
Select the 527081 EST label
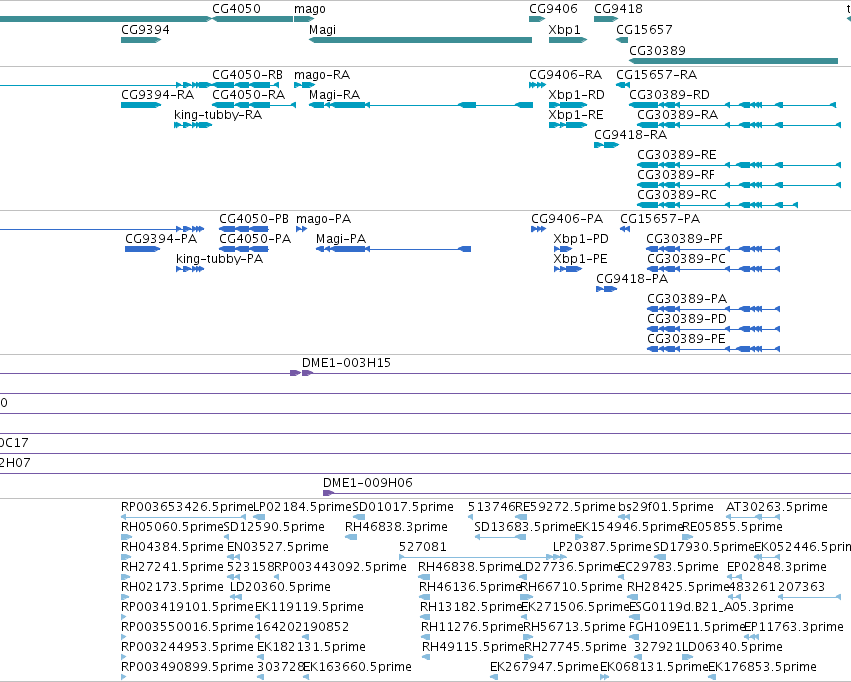pos(422,547)
